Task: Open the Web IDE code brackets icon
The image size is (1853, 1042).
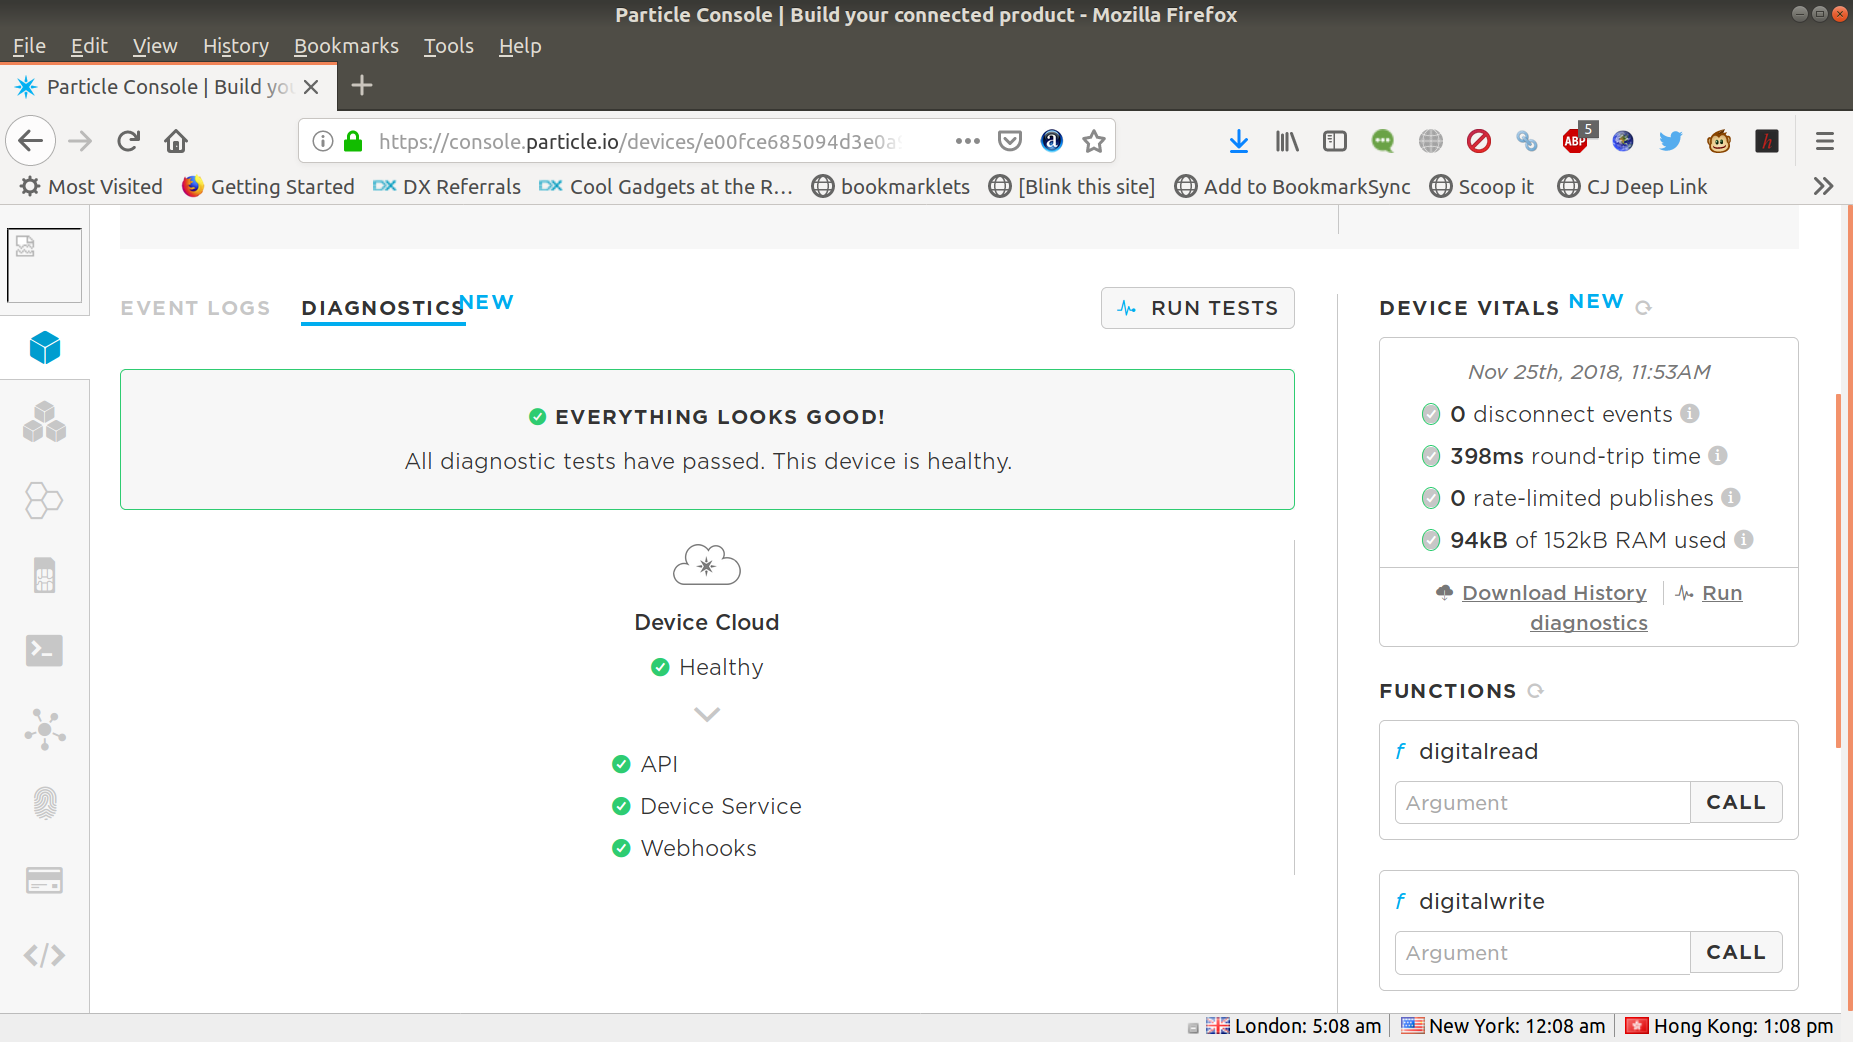Action: (x=45, y=955)
